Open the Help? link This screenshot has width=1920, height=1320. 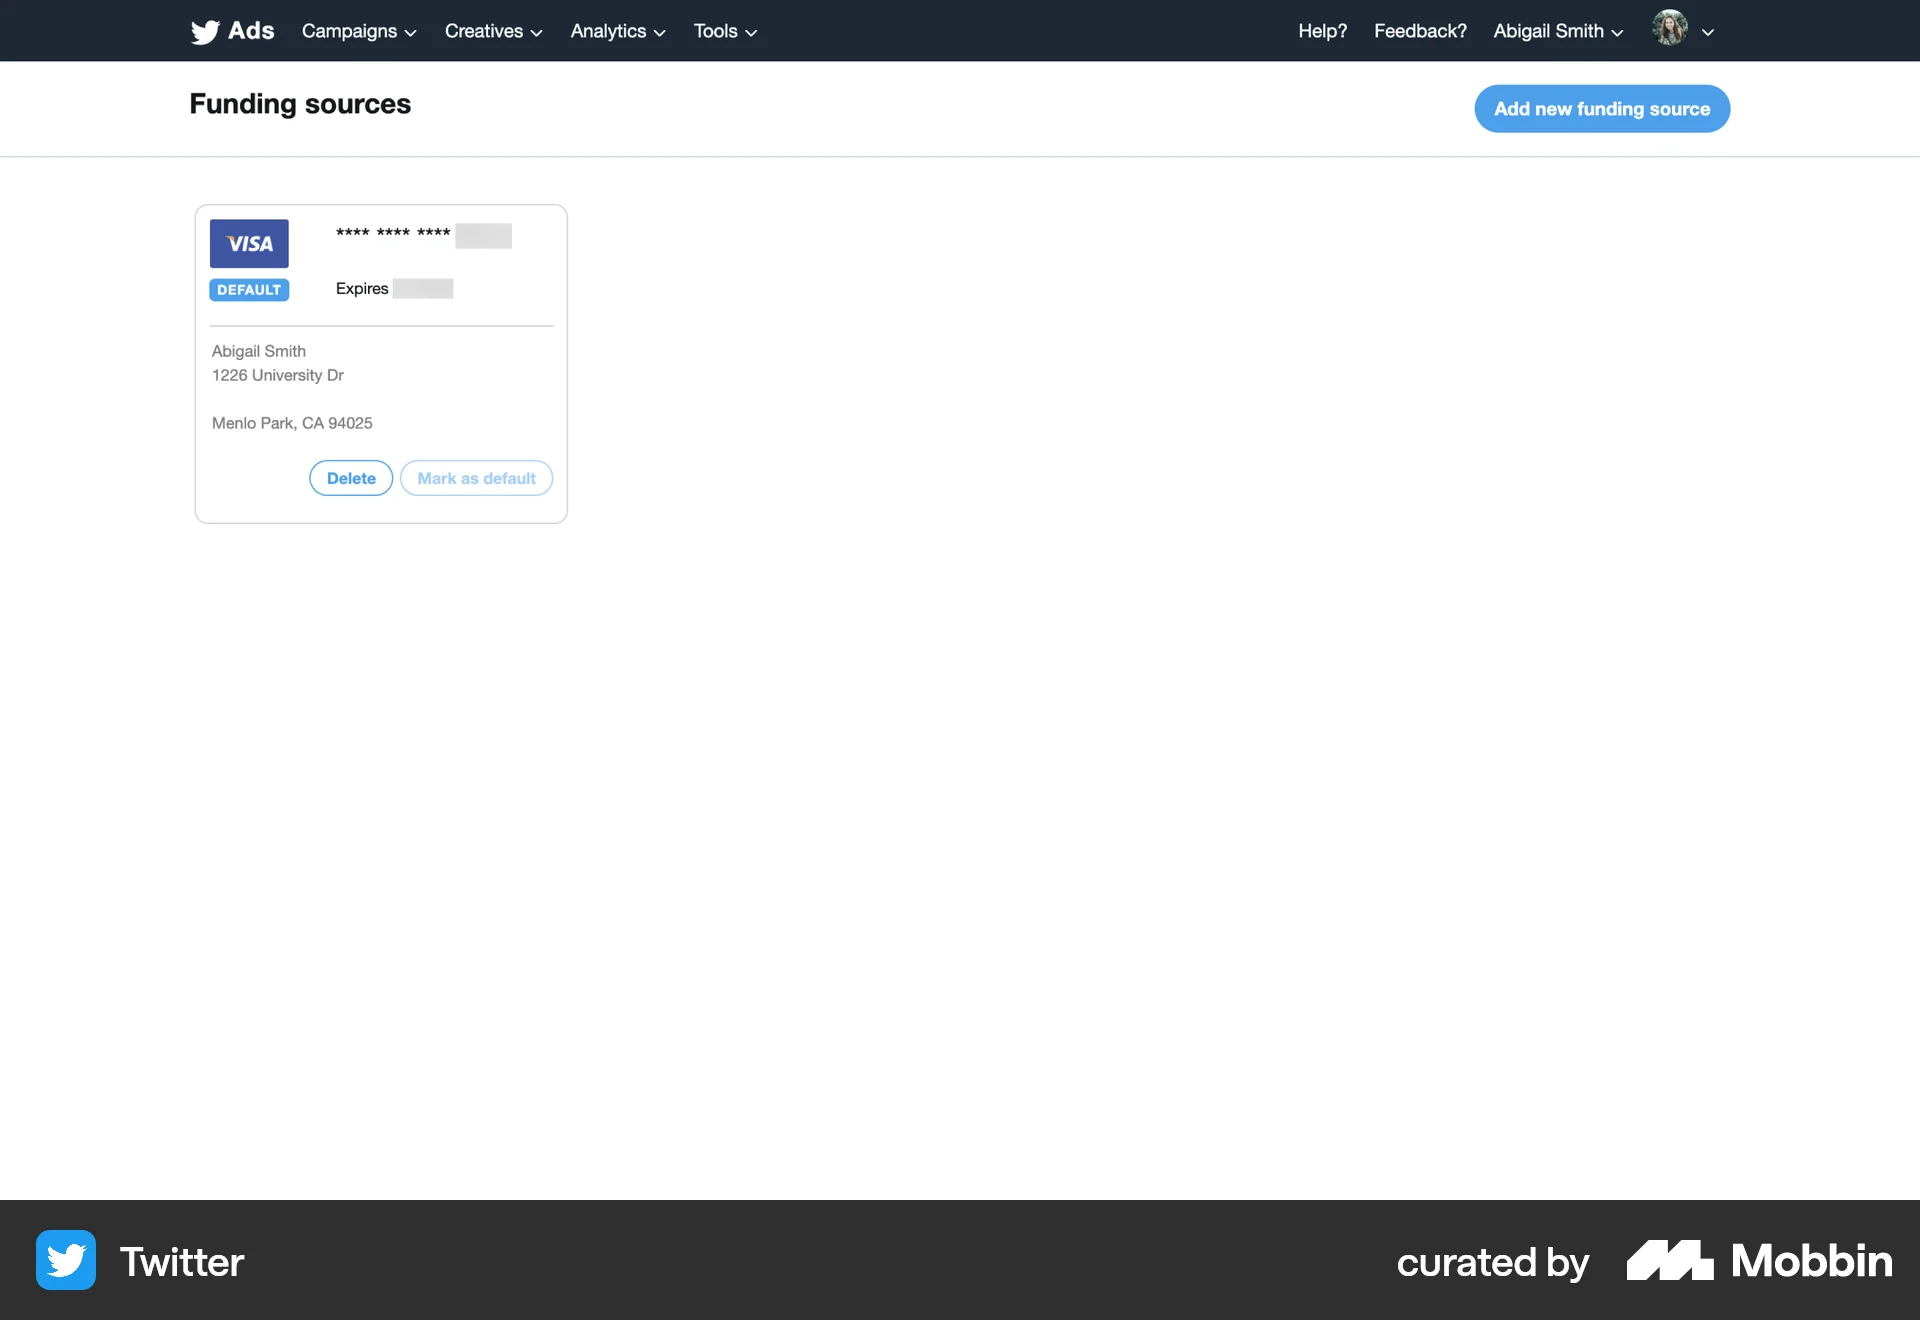(1322, 31)
